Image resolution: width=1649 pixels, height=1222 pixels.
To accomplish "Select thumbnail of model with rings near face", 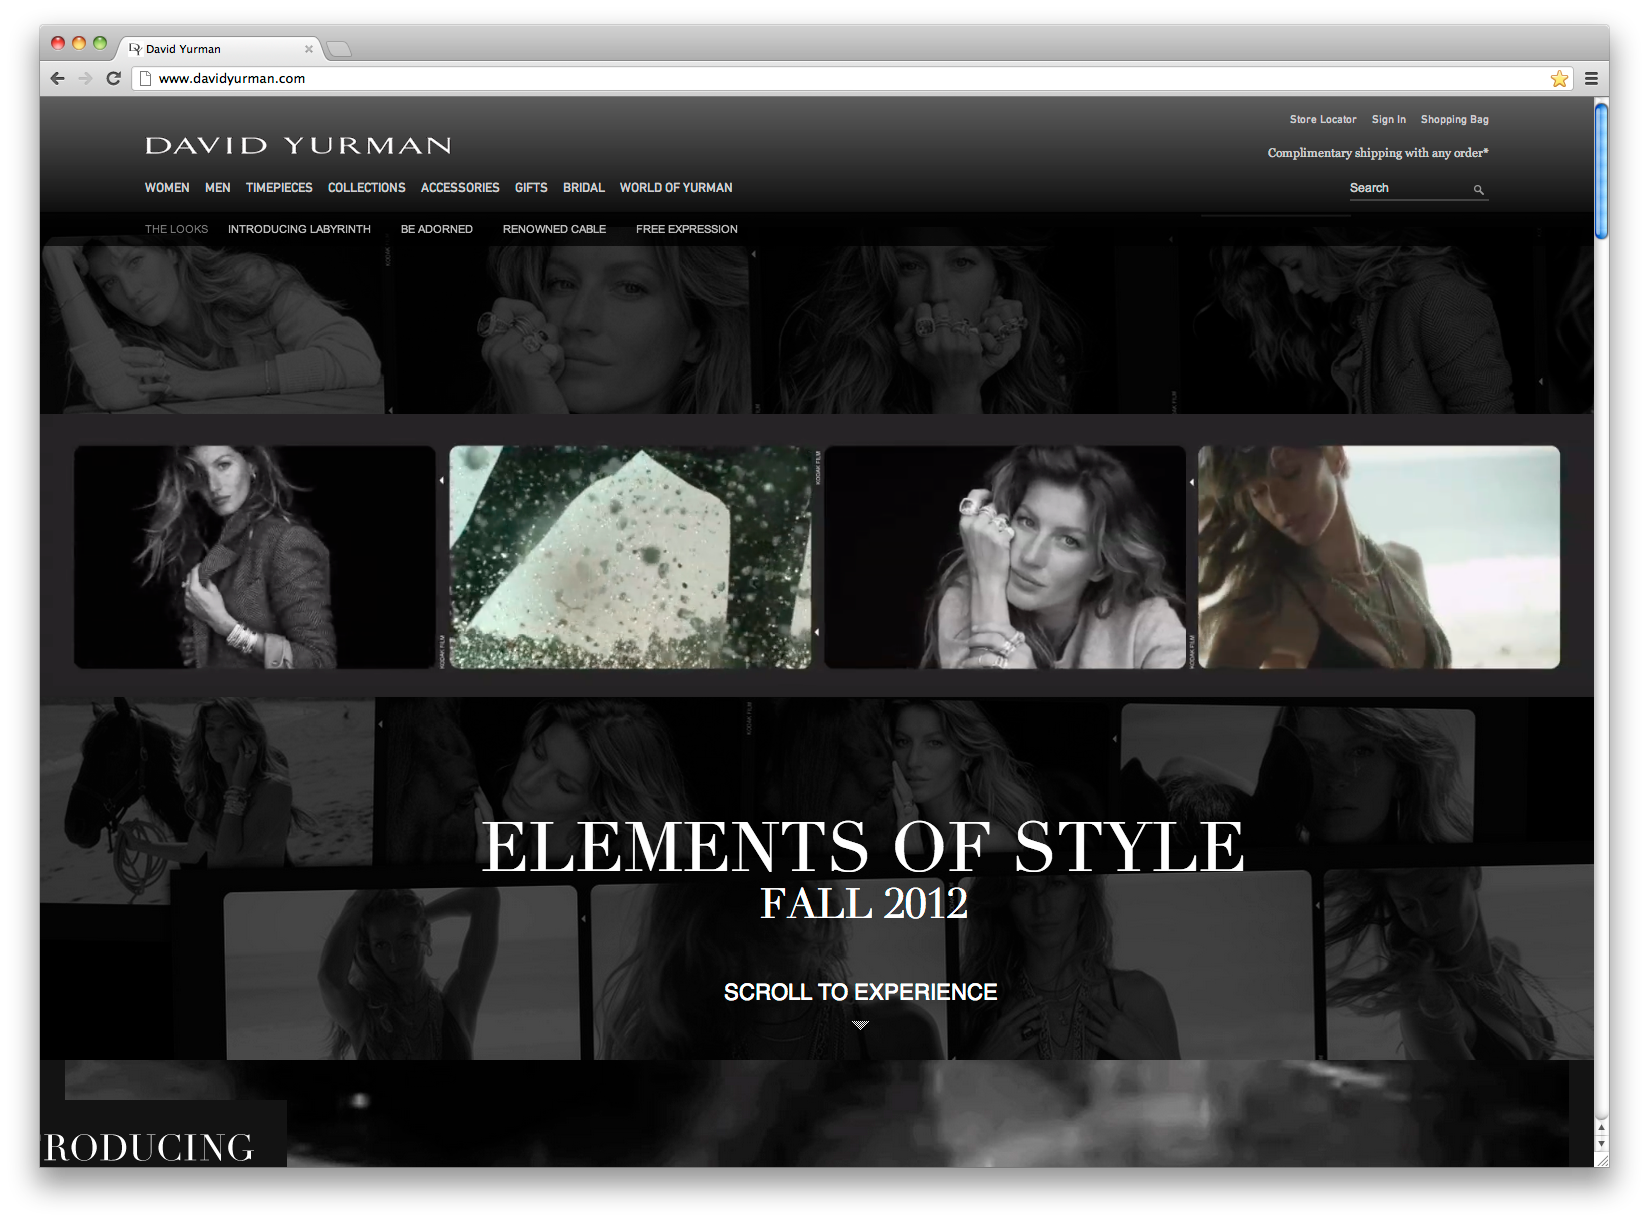I will 1005,557.
